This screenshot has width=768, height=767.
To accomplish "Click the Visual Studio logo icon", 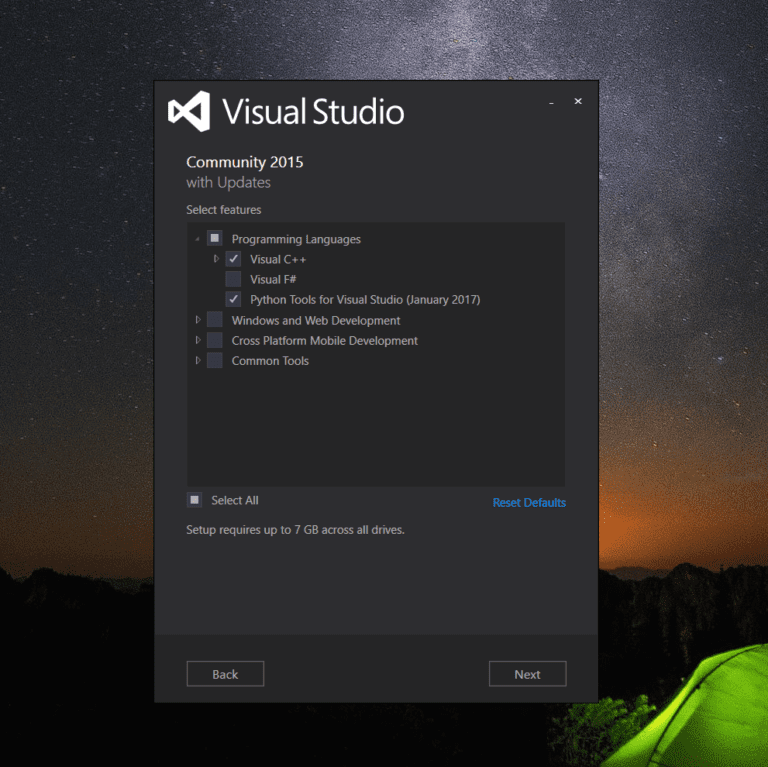I will click(x=189, y=112).
